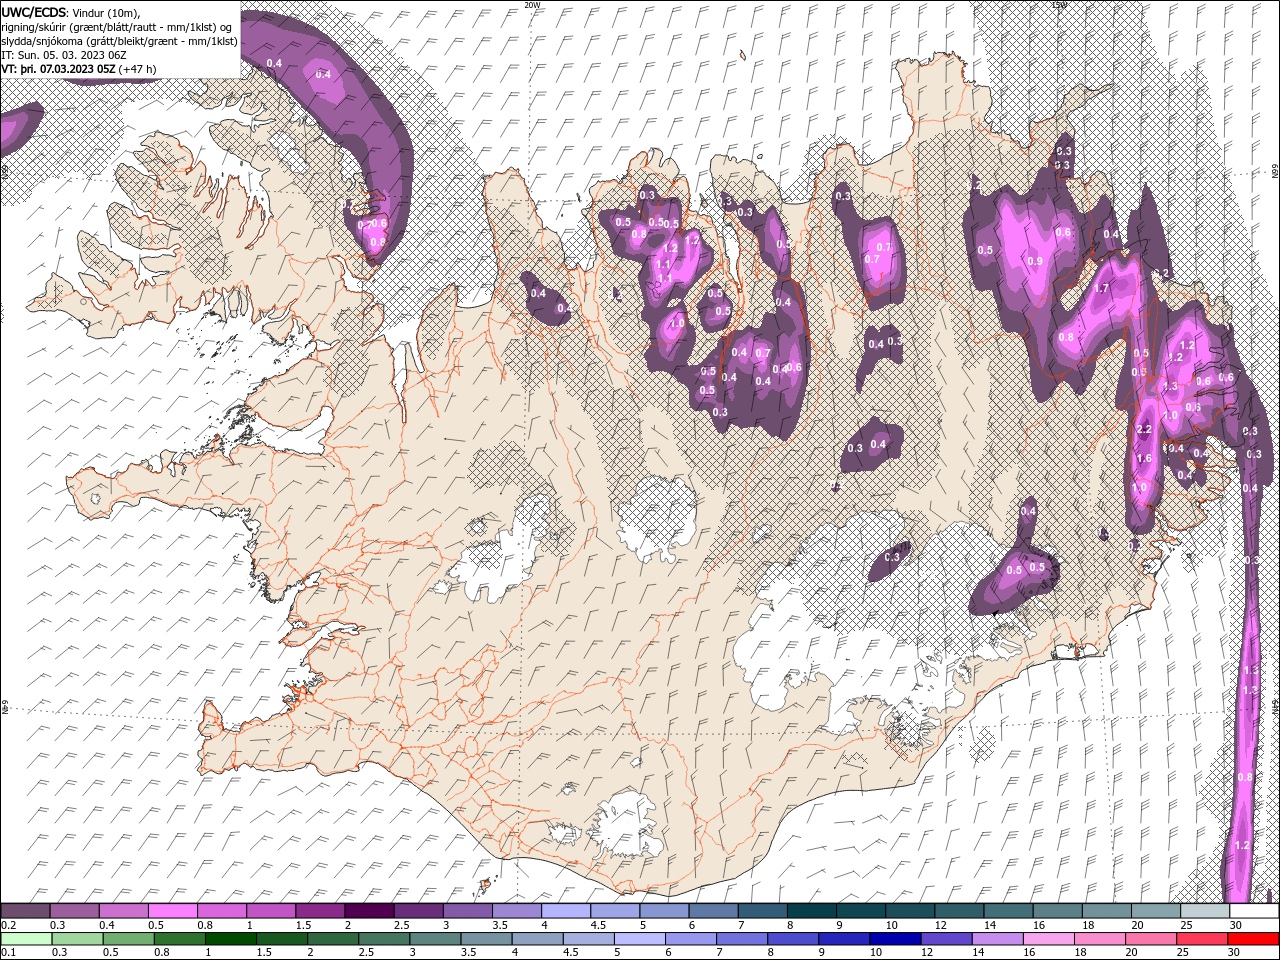Click the '4.5' label in the snow legend row
Viewport: 1280px width, 960px height.
(598, 926)
